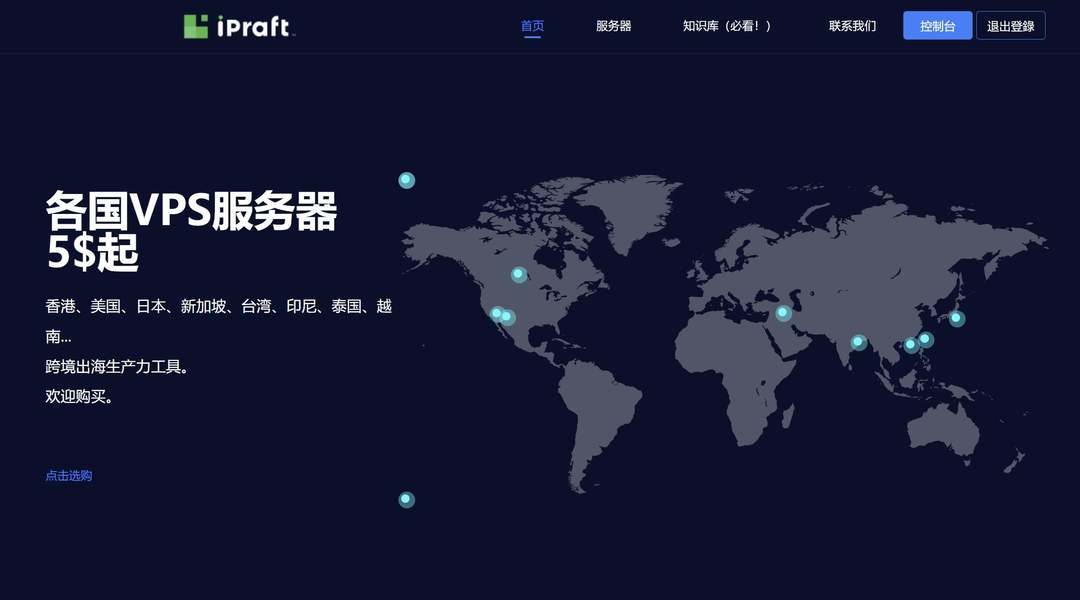Select the Canada location marker on the map
1080x600 pixels.
click(518, 274)
